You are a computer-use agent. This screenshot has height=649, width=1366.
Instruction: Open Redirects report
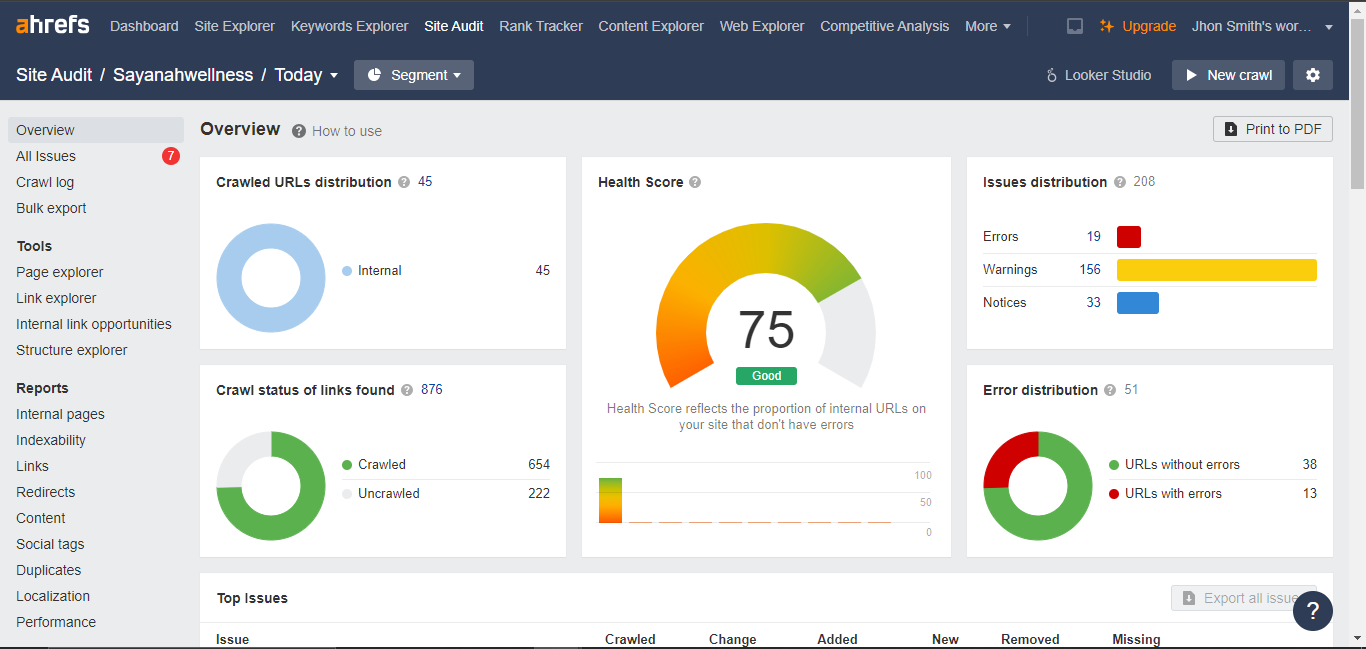coord(46,492)
